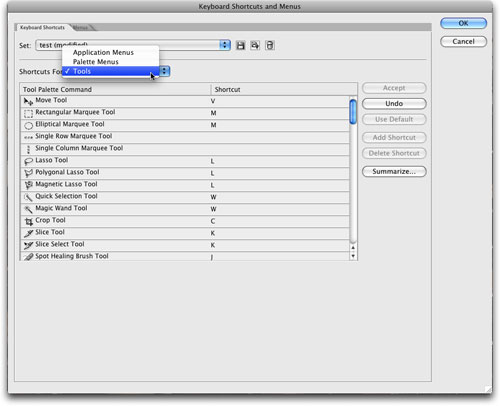500x406 pixels.
Task: Select the Polygonal Lasso Tool icon
Action: click(28, 173)
